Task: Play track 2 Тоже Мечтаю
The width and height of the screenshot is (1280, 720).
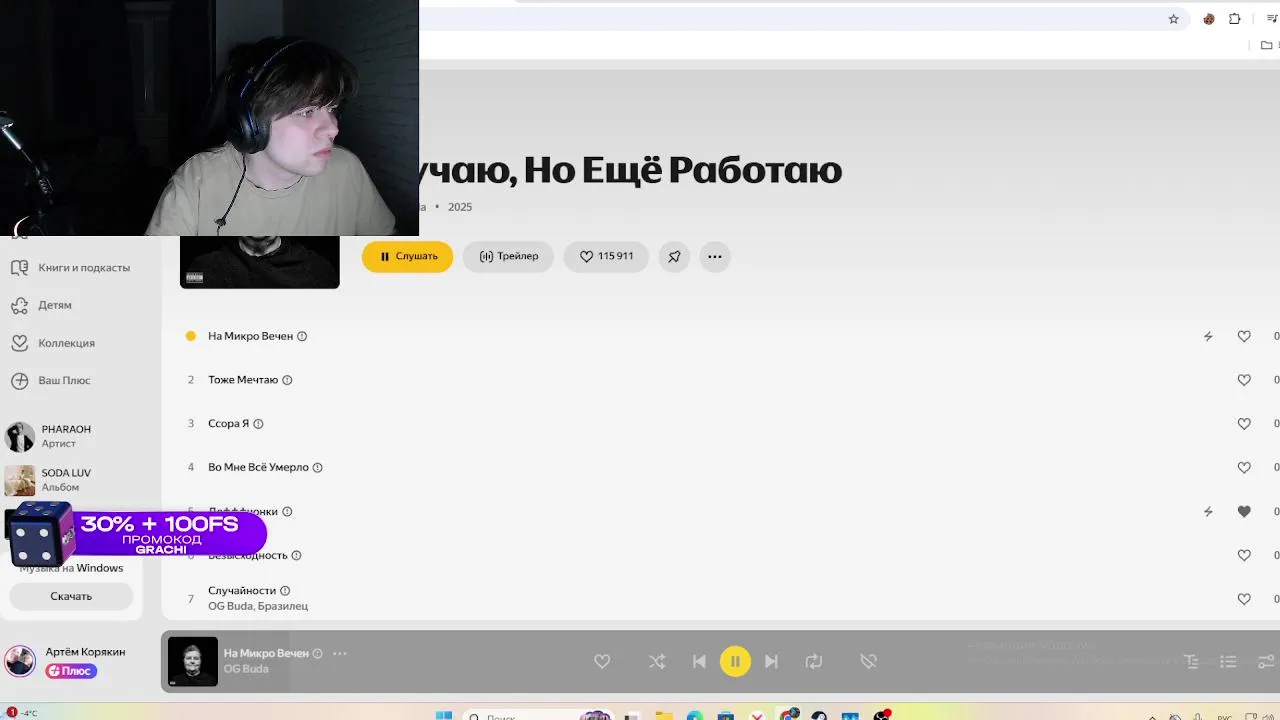Action: 243,380
